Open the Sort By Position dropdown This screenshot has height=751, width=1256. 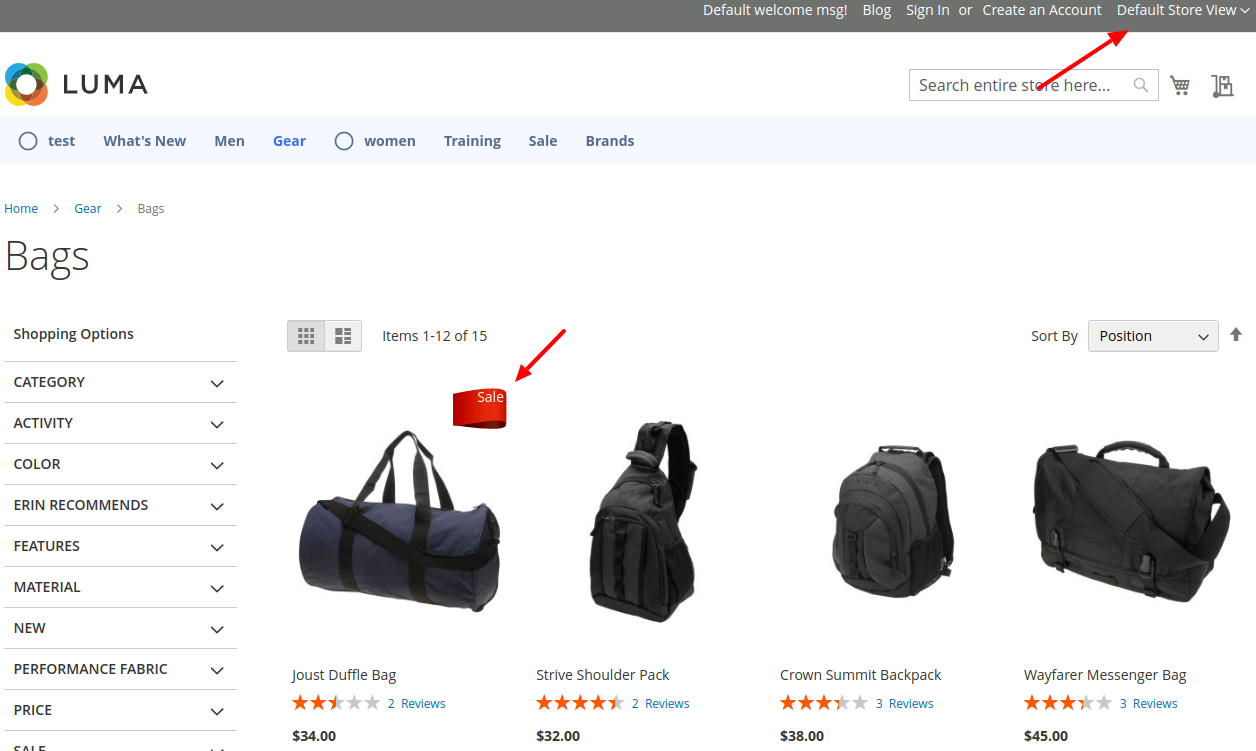coord(1153,336)
